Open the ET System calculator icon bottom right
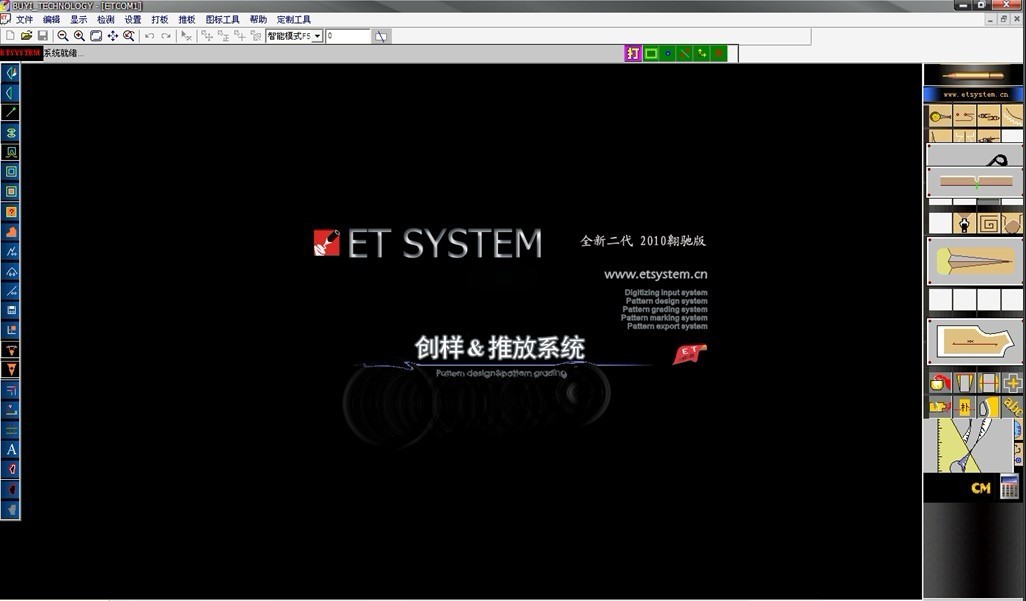The height and width of the screenshot is (601, 1026). (1007, 487)
